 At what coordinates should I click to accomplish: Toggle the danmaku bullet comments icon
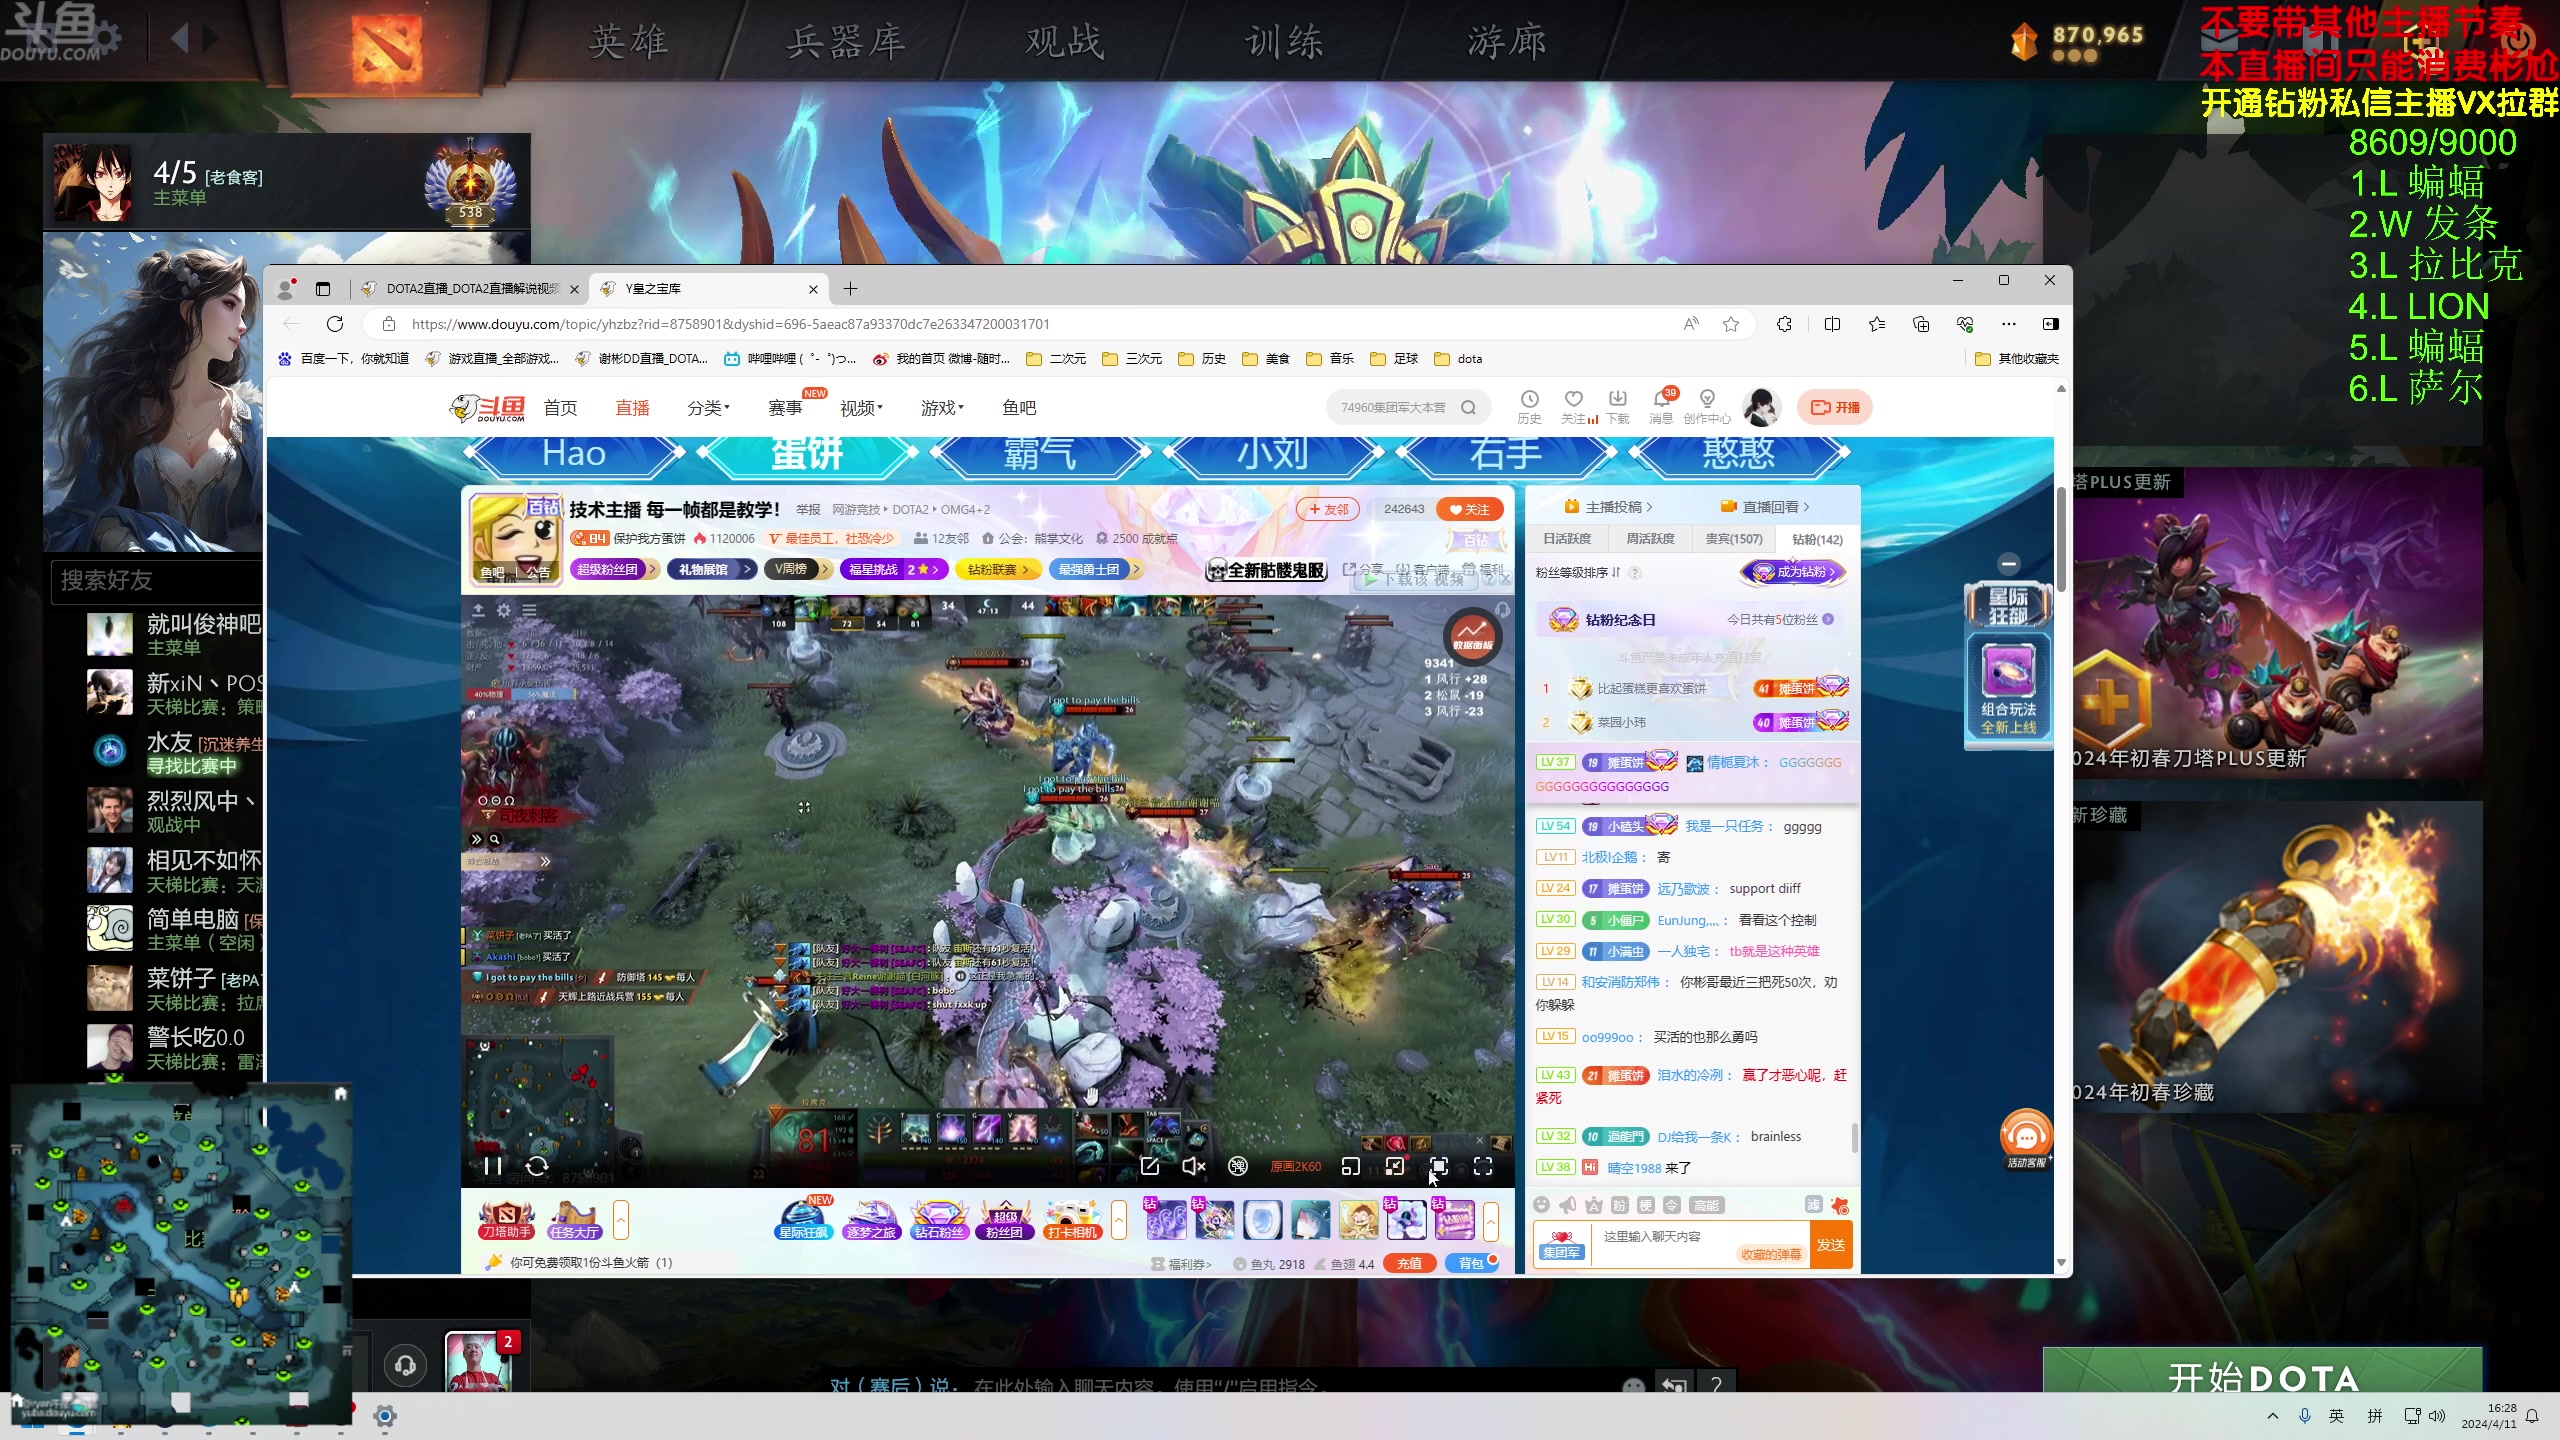pos(1238,1166)
